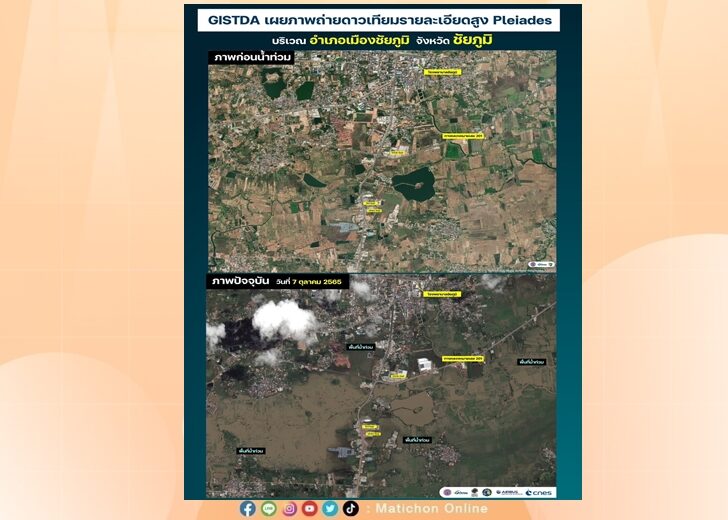Screen dimensions: 728x520
Task: Open the red YouTube icon
Action: coord(309,508)
